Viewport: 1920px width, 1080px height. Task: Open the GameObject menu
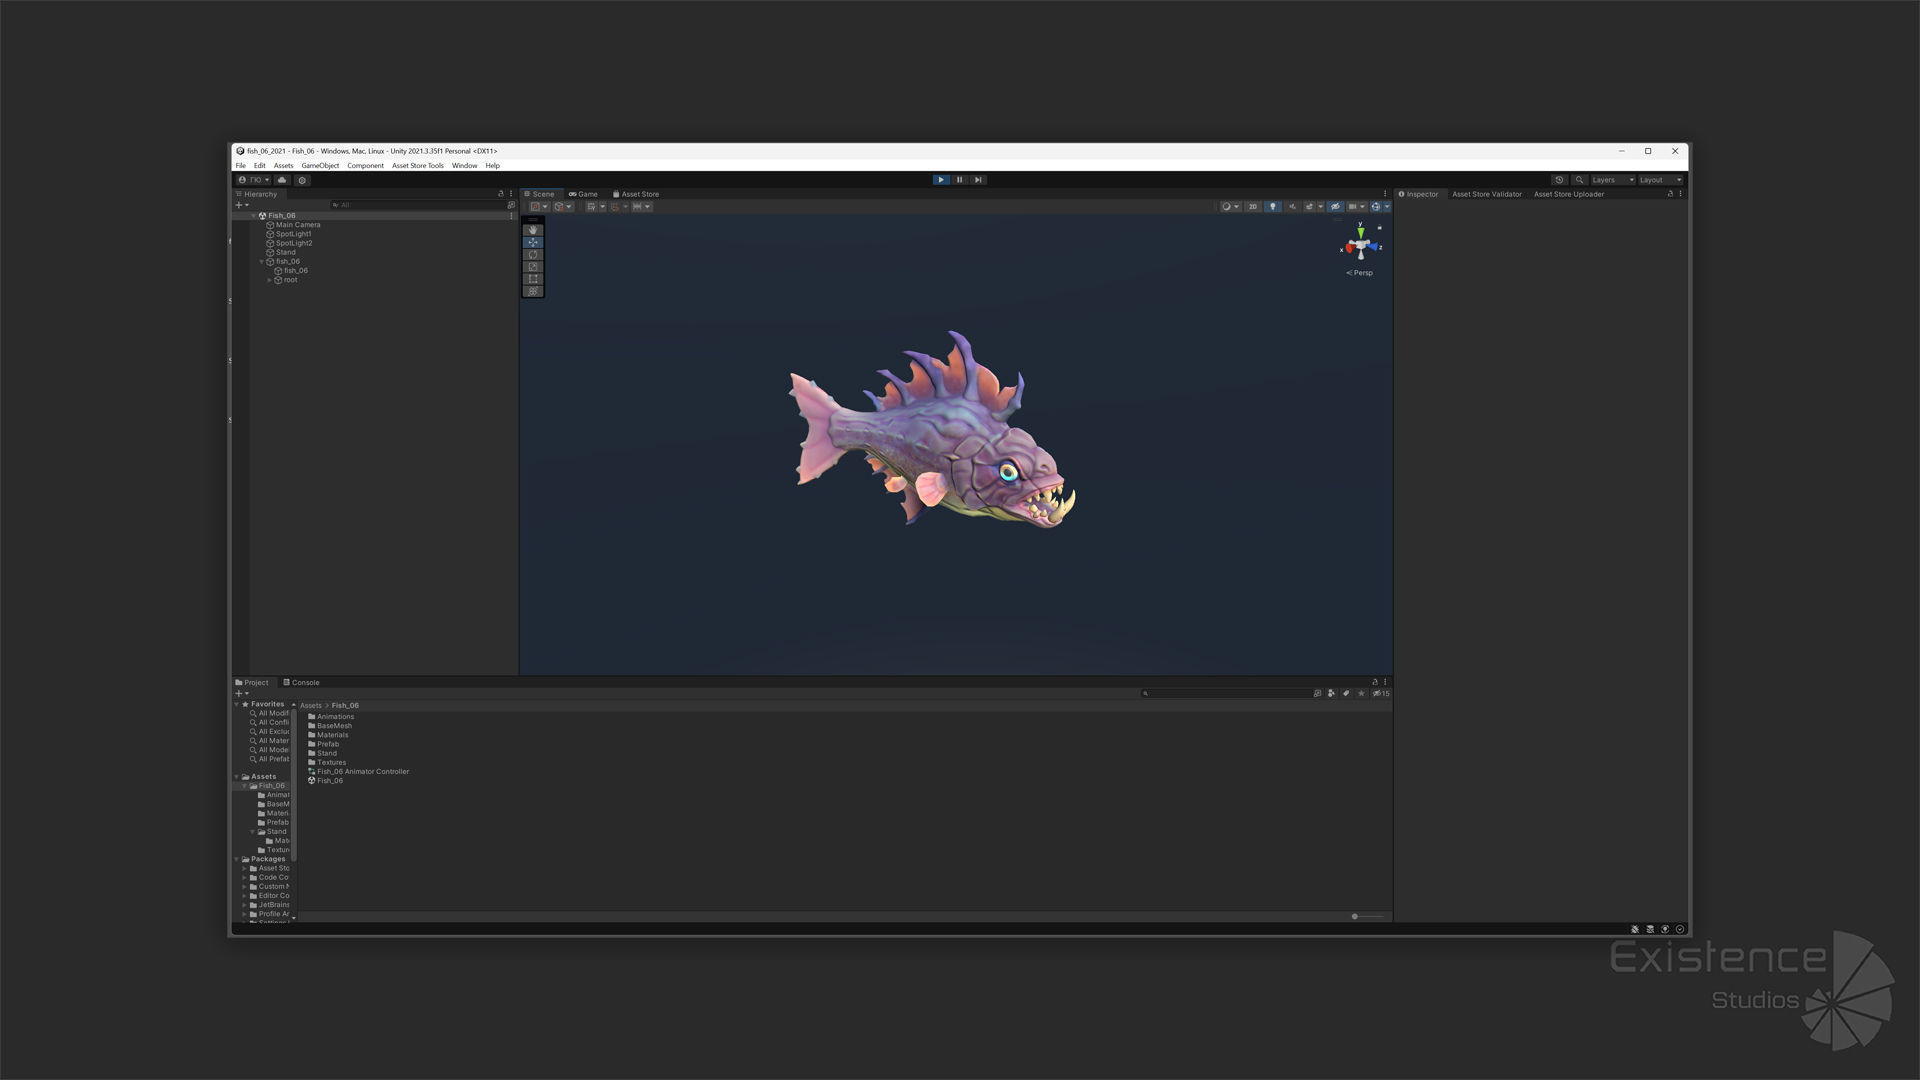coord(320,166)
